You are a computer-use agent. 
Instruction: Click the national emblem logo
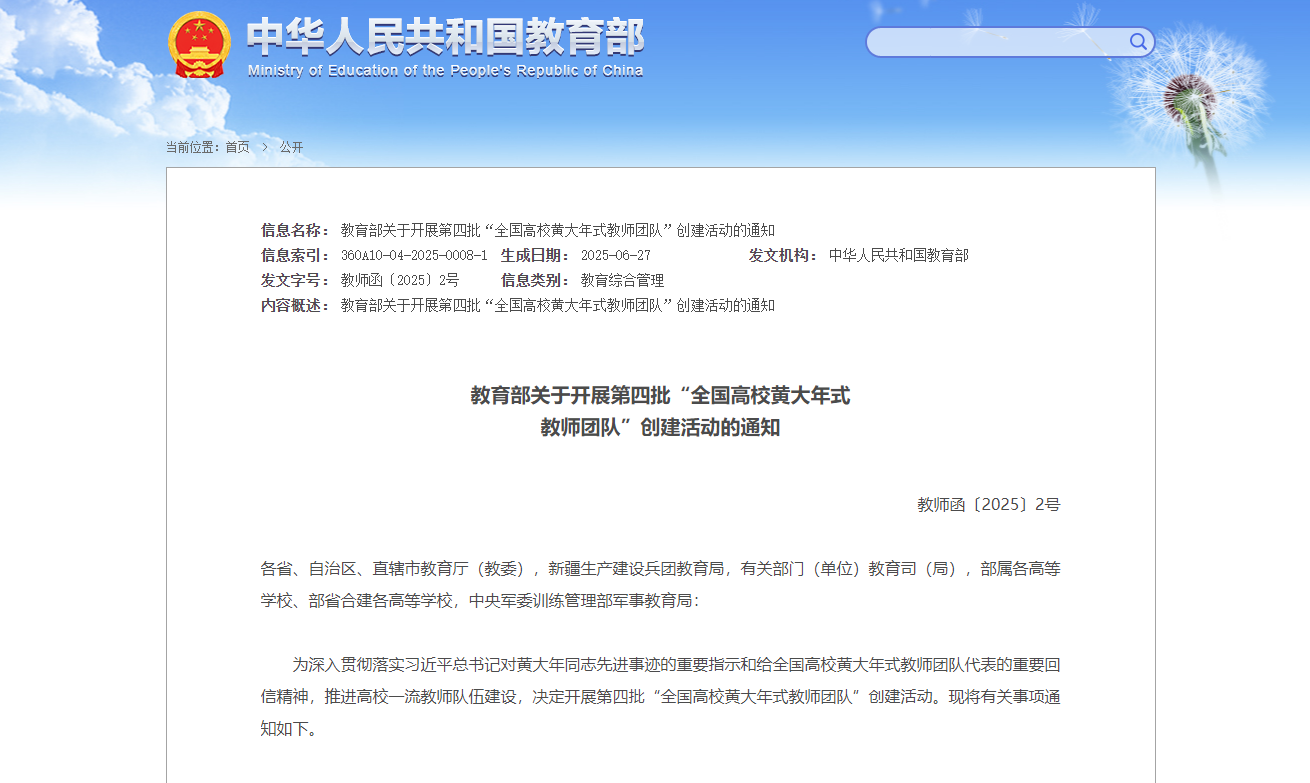click(199, 44)
